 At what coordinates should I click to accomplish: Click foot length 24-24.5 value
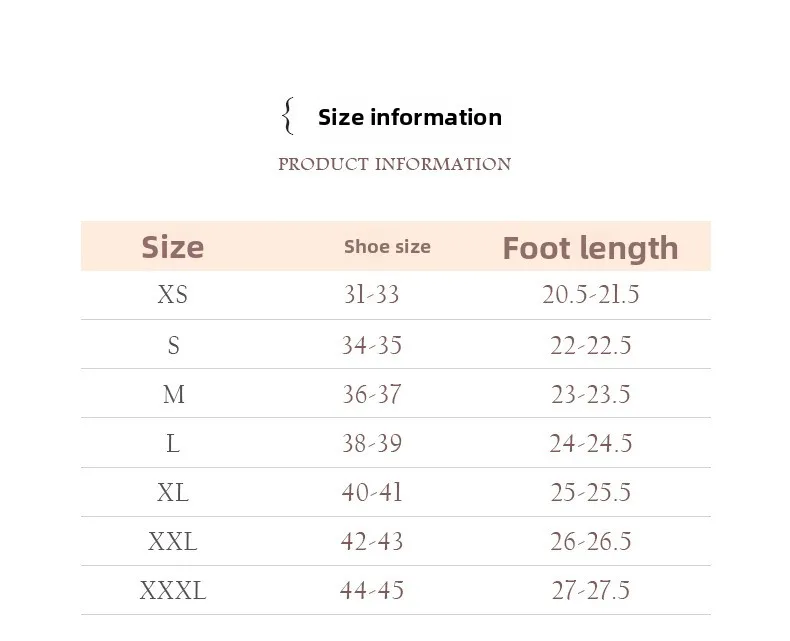point(590,443)
